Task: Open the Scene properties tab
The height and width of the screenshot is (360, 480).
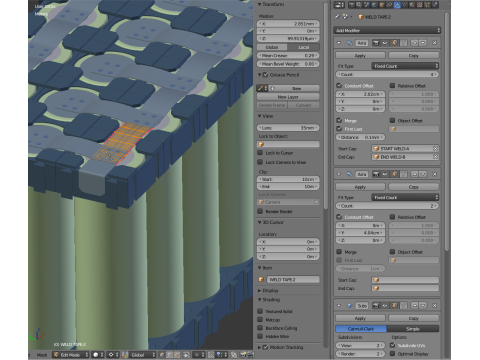Action: 367,5
